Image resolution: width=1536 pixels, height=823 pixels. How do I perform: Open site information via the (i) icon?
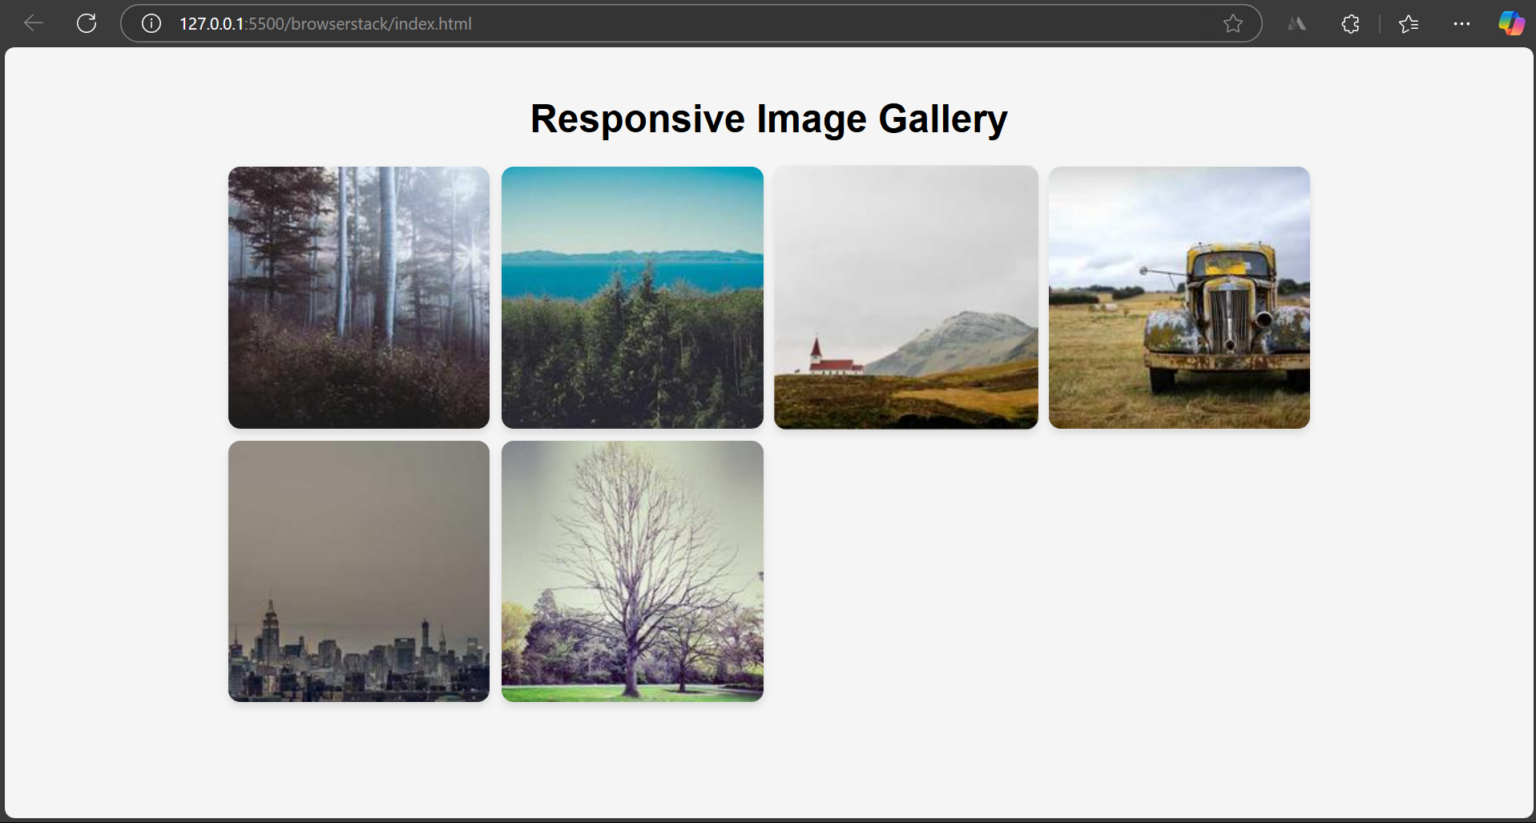click(150, 23)
